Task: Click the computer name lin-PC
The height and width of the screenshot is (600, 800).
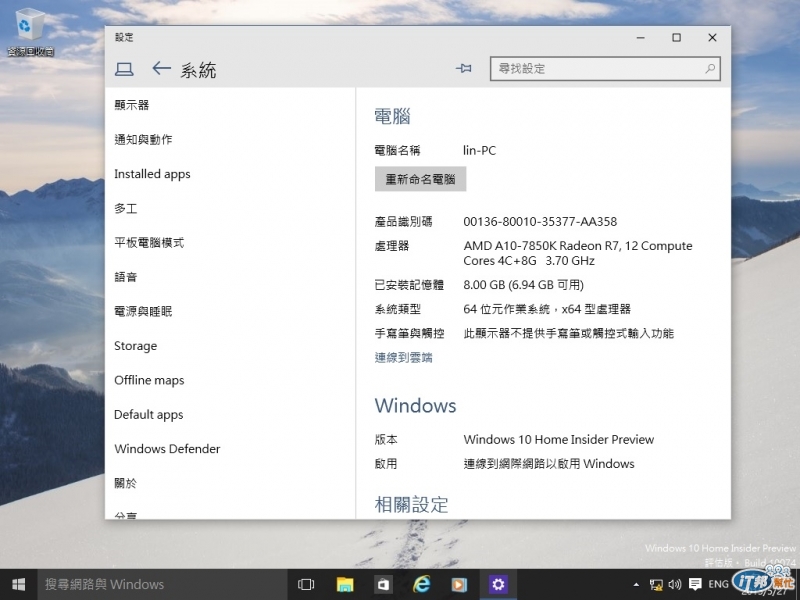Action: [x=479, y=151]
